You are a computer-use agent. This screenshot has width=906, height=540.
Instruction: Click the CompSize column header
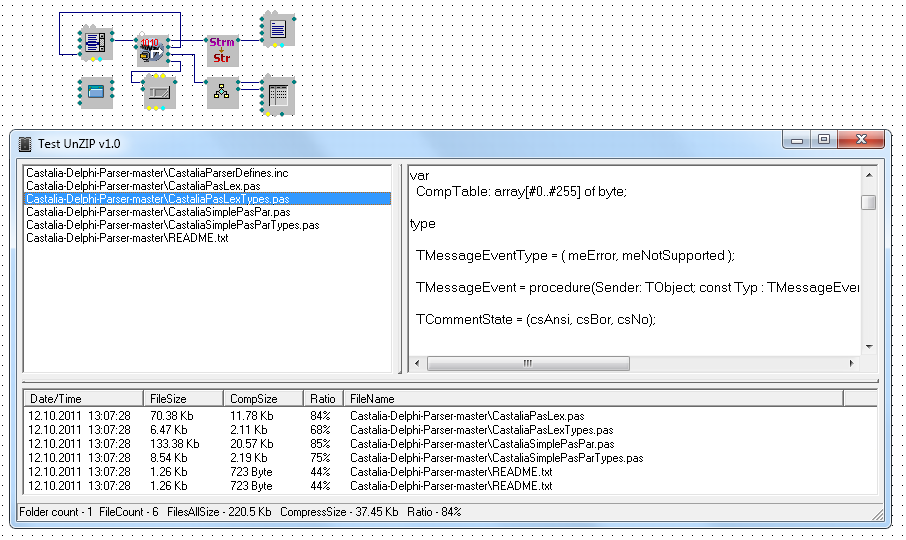tap(262, 398)
